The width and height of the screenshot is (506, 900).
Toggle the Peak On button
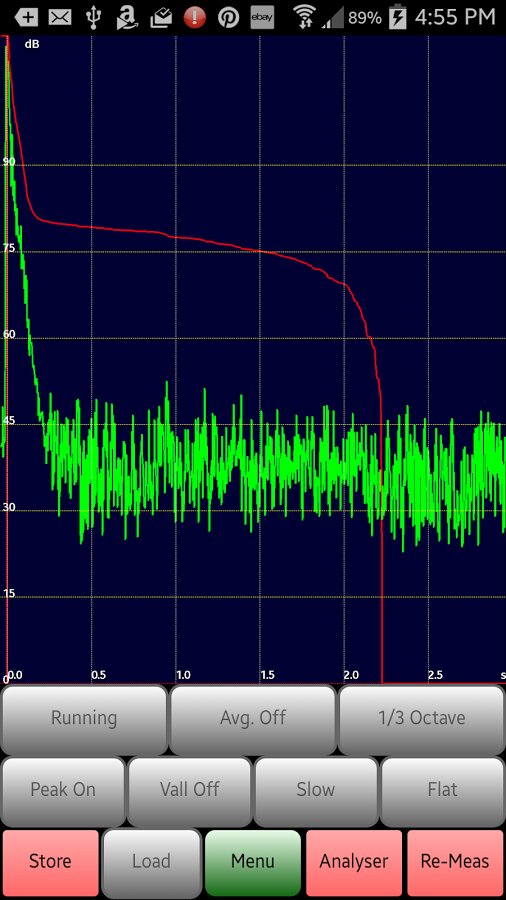[63, 790]
